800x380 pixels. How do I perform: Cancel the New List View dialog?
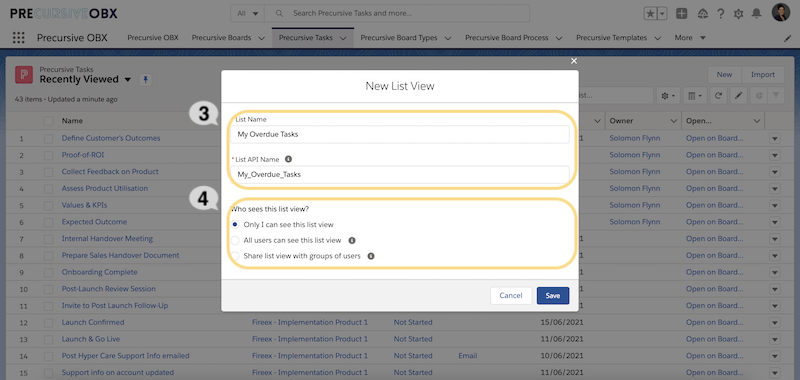[511, 296]
